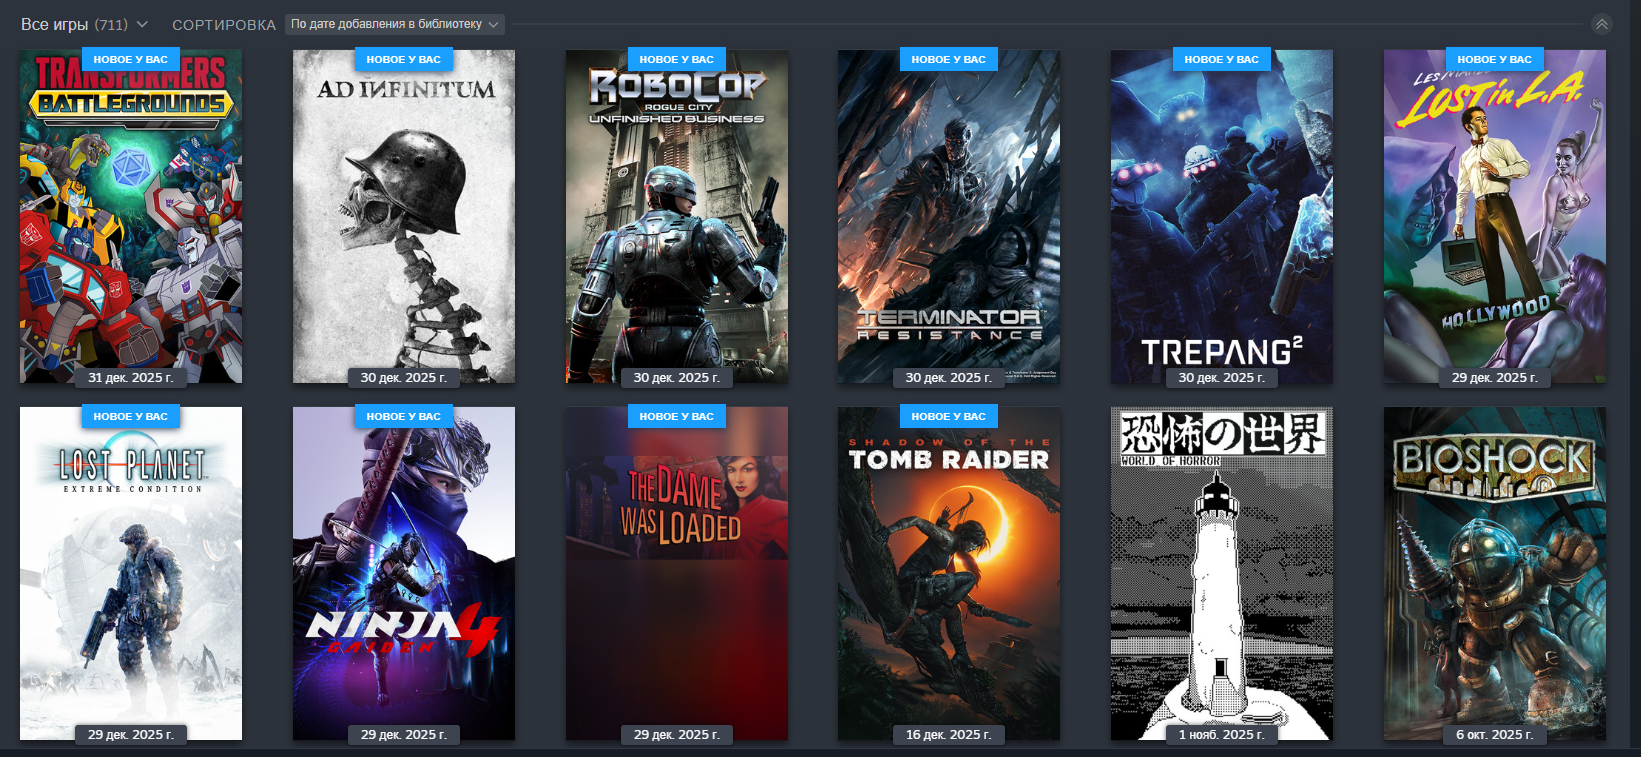Collapse the all games section with chevron icon

pos(1602,24)
